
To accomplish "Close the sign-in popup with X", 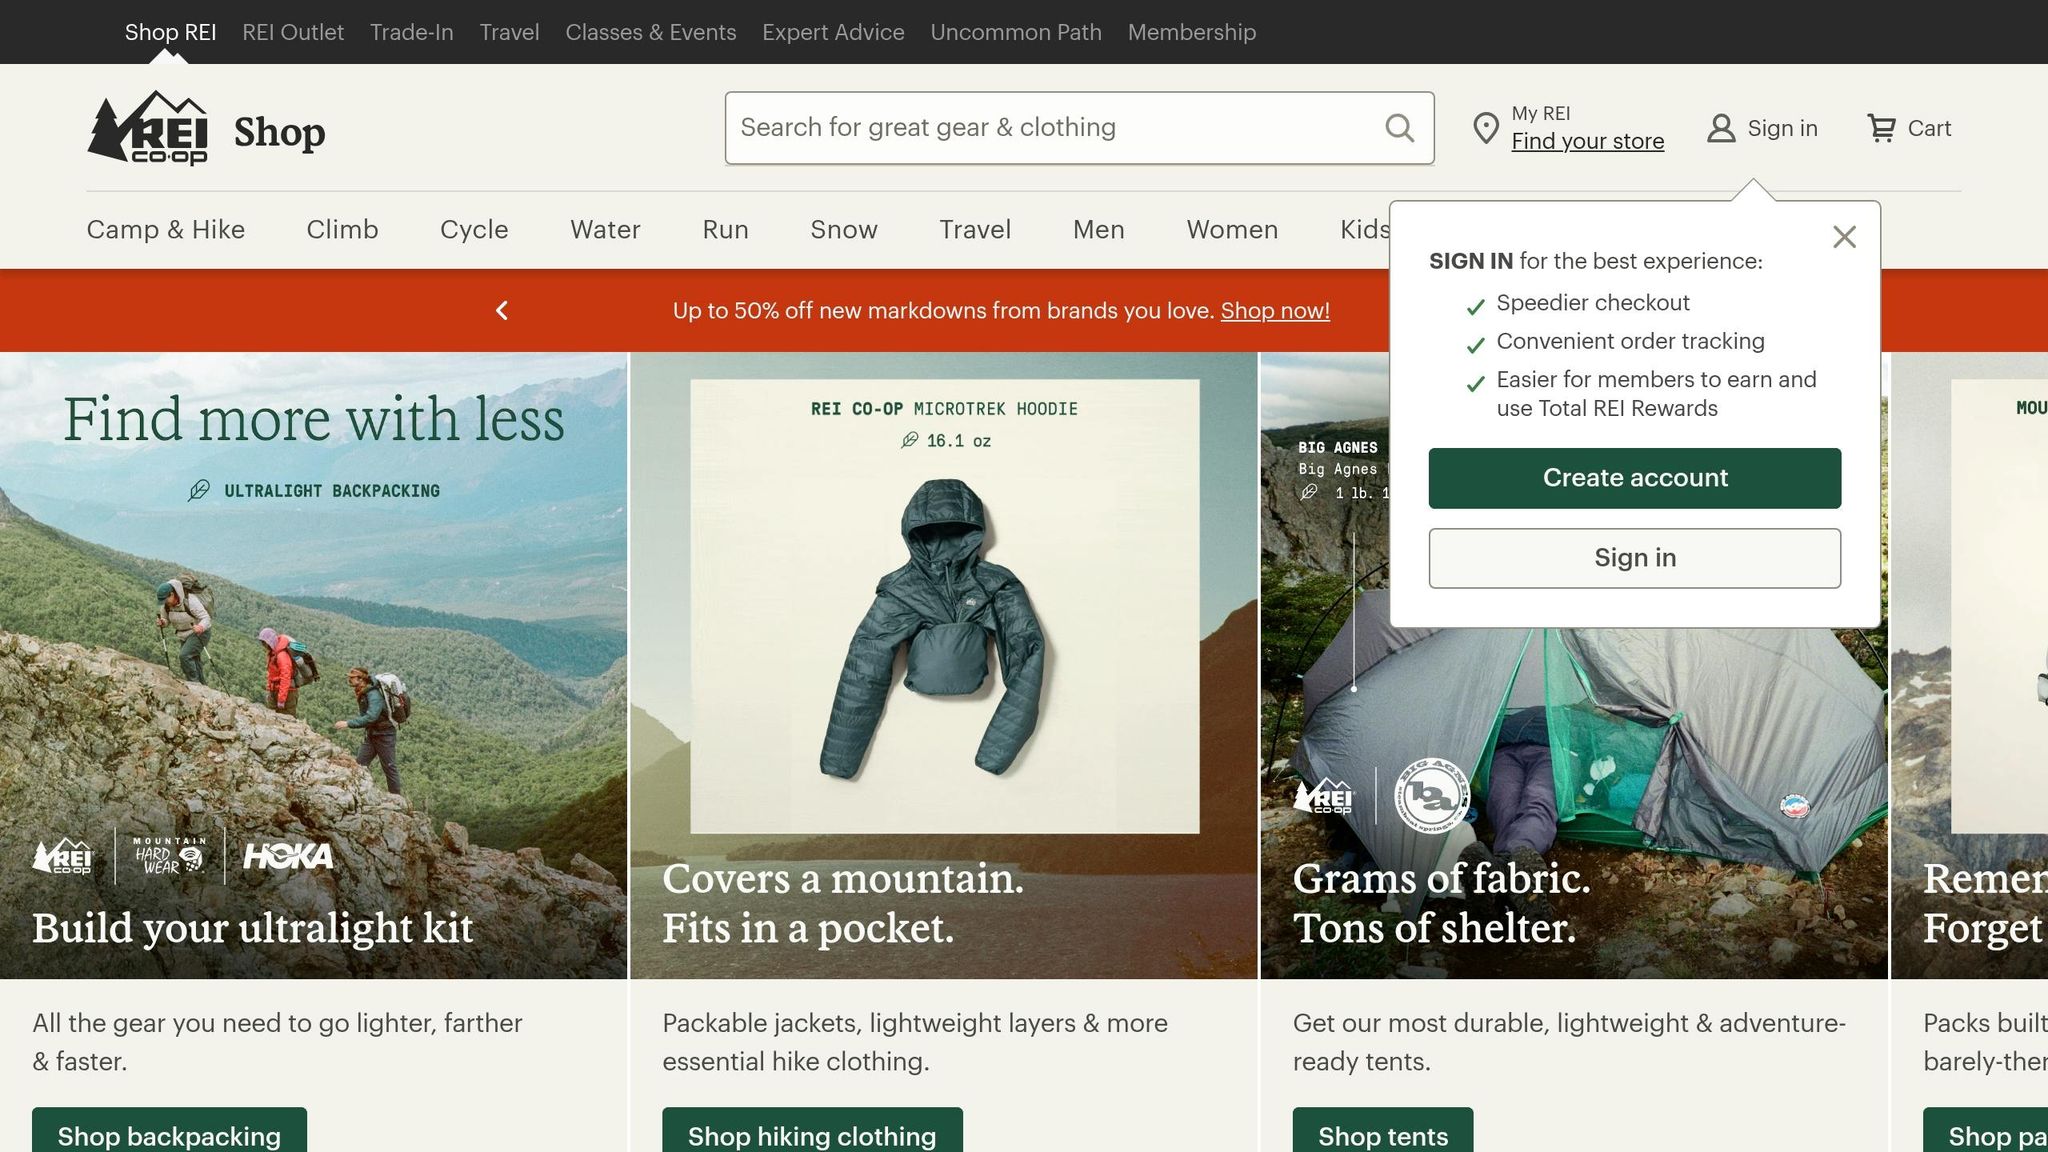I will [1844, 237].
